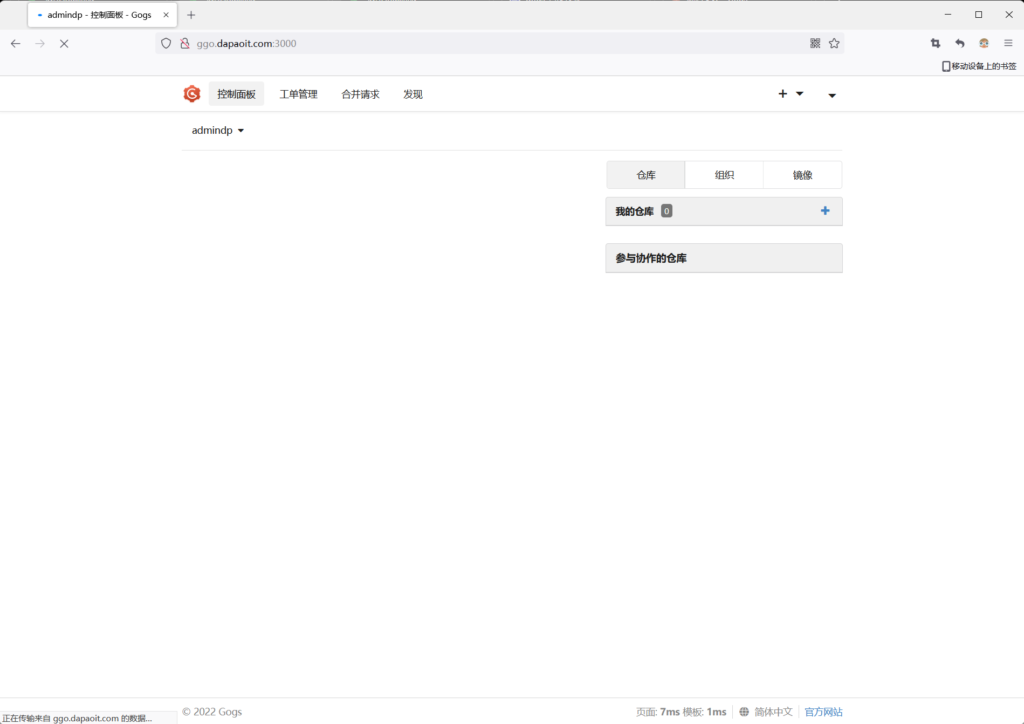The height and width of the screenshot is (724, 1024).
Task: Click the insecure connection padlock icon
Action: (x=185, y=44)
